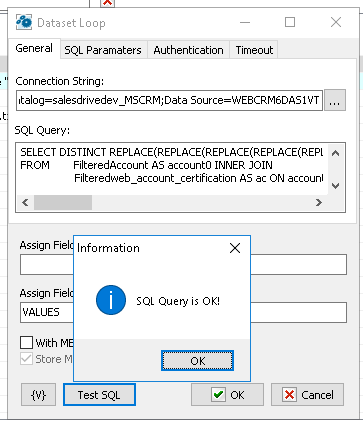Click SQL Query horizontal scrollbar right arrow
Screen dimensions: 363x424
click(x=319, y=202)
